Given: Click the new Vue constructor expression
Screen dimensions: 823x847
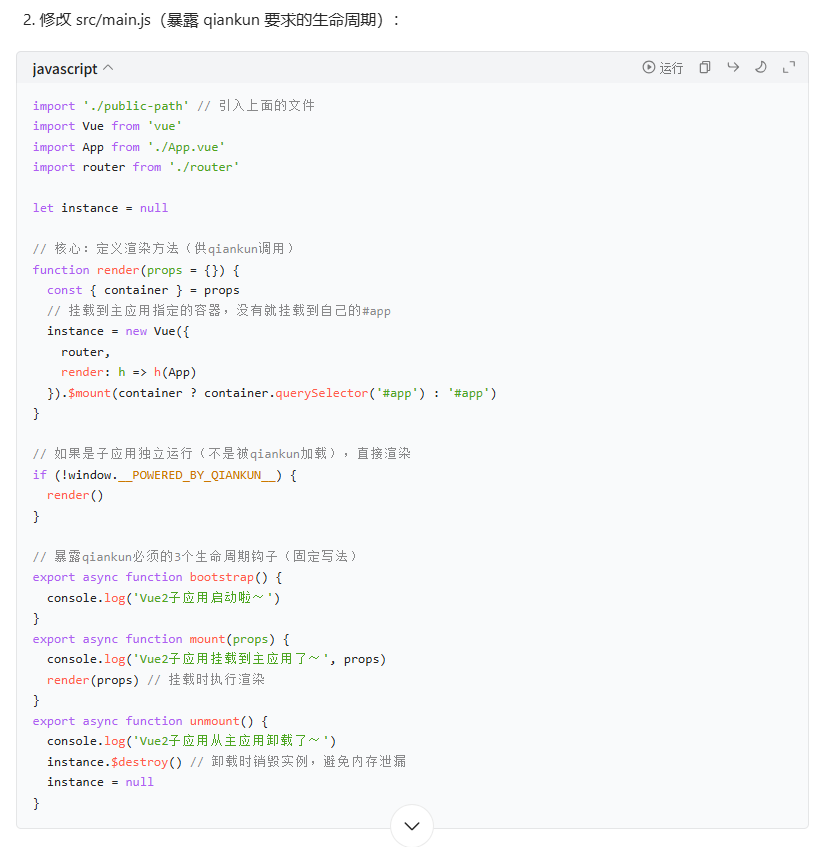Looking at the screenshot, I should [153, 331].
